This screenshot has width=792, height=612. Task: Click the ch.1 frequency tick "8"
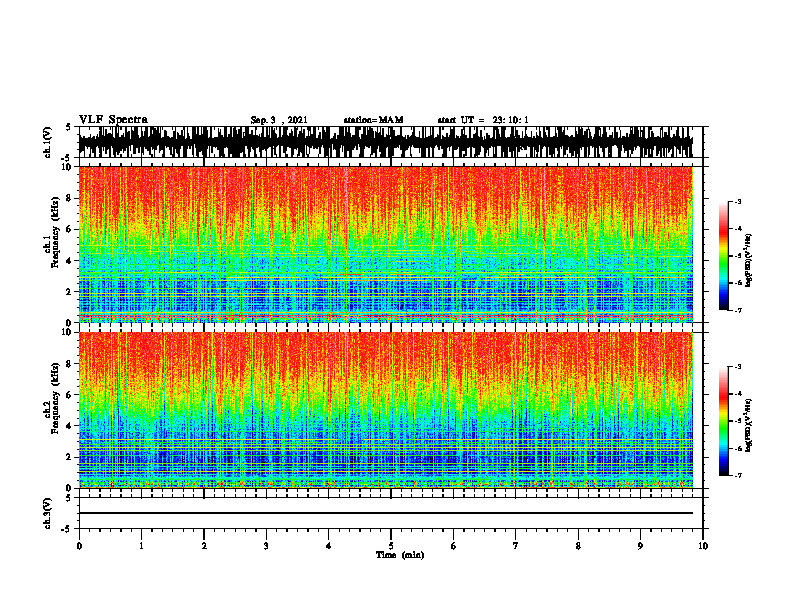coord(70,198)
